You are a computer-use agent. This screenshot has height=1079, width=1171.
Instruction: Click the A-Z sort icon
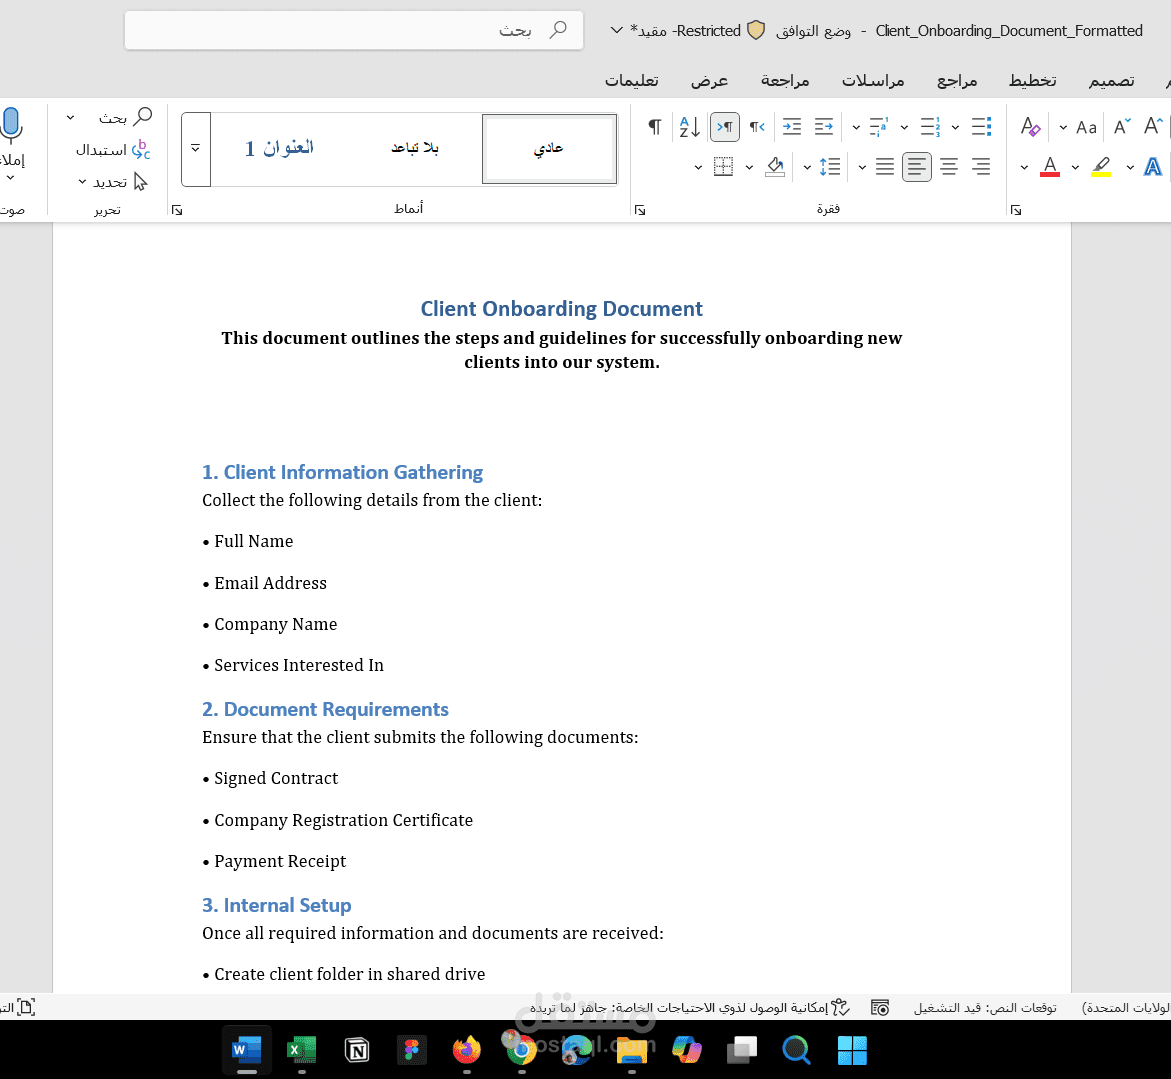(x=689, y=127)
